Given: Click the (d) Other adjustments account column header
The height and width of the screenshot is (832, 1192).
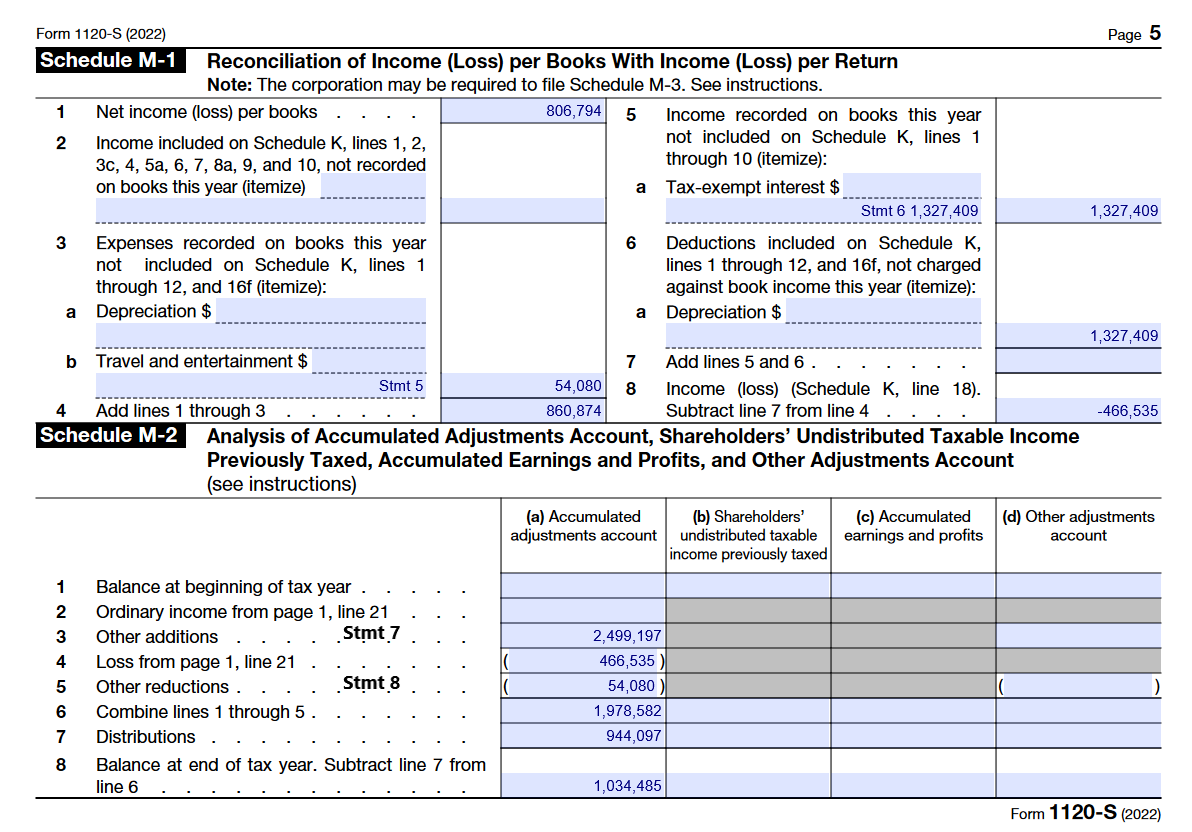Looking at the screenshot, I should point(1078,526).
